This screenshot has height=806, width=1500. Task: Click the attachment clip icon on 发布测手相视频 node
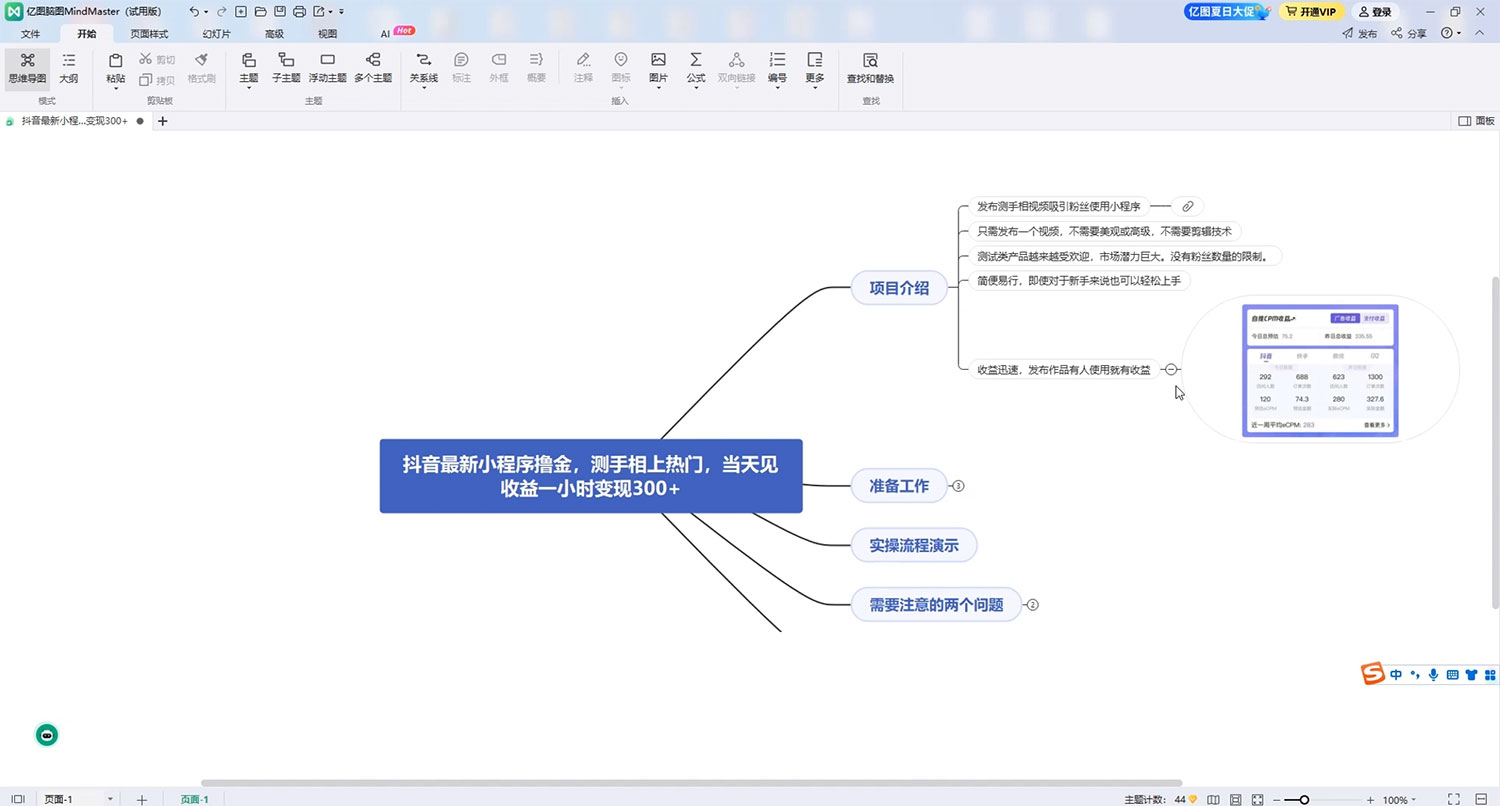click(1187, 206)
